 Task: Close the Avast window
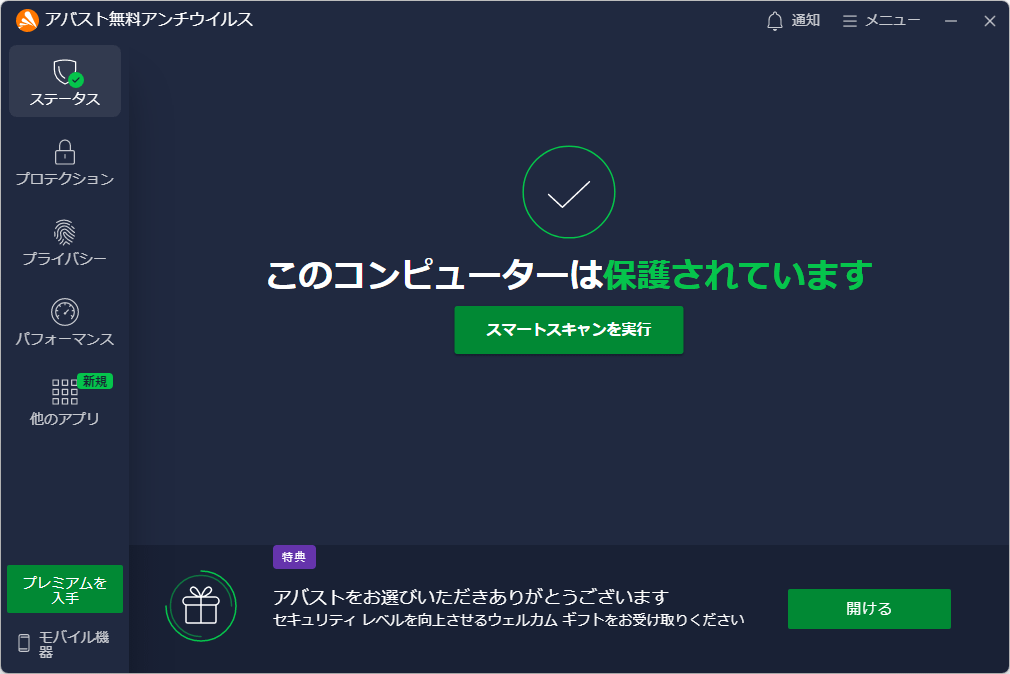pyautogui.click(x=990, y=21)
